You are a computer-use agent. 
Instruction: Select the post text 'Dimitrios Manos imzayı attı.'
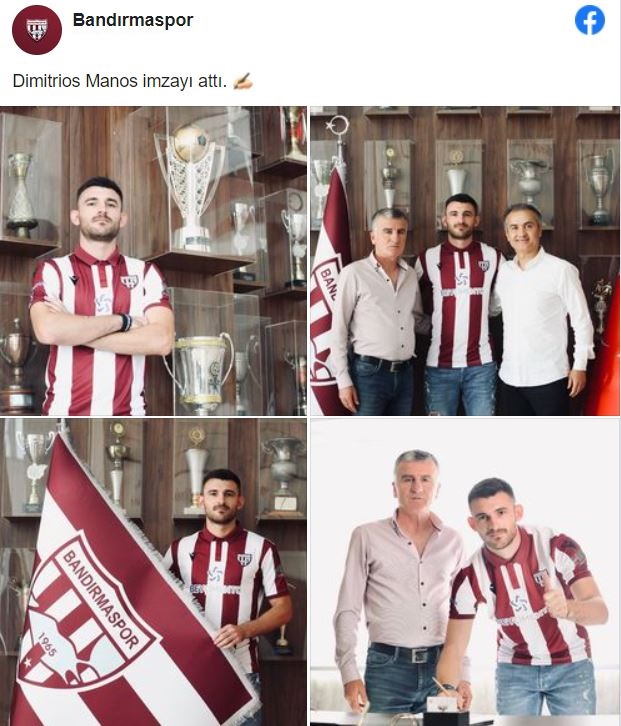point(120,81)
